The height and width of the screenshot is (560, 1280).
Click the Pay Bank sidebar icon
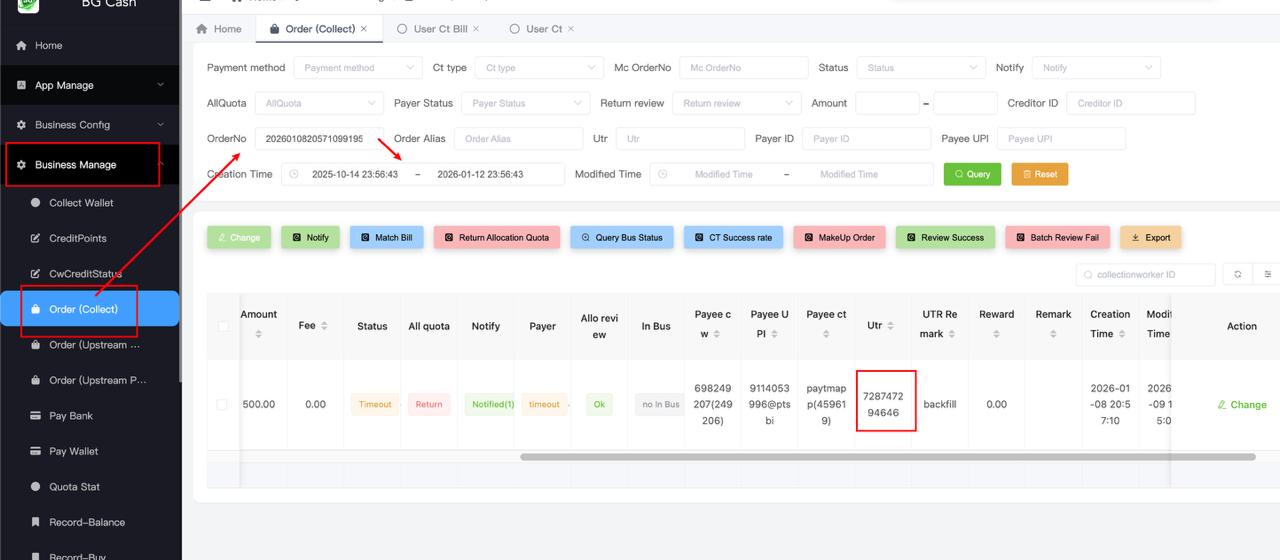click(x=36, y=416)
